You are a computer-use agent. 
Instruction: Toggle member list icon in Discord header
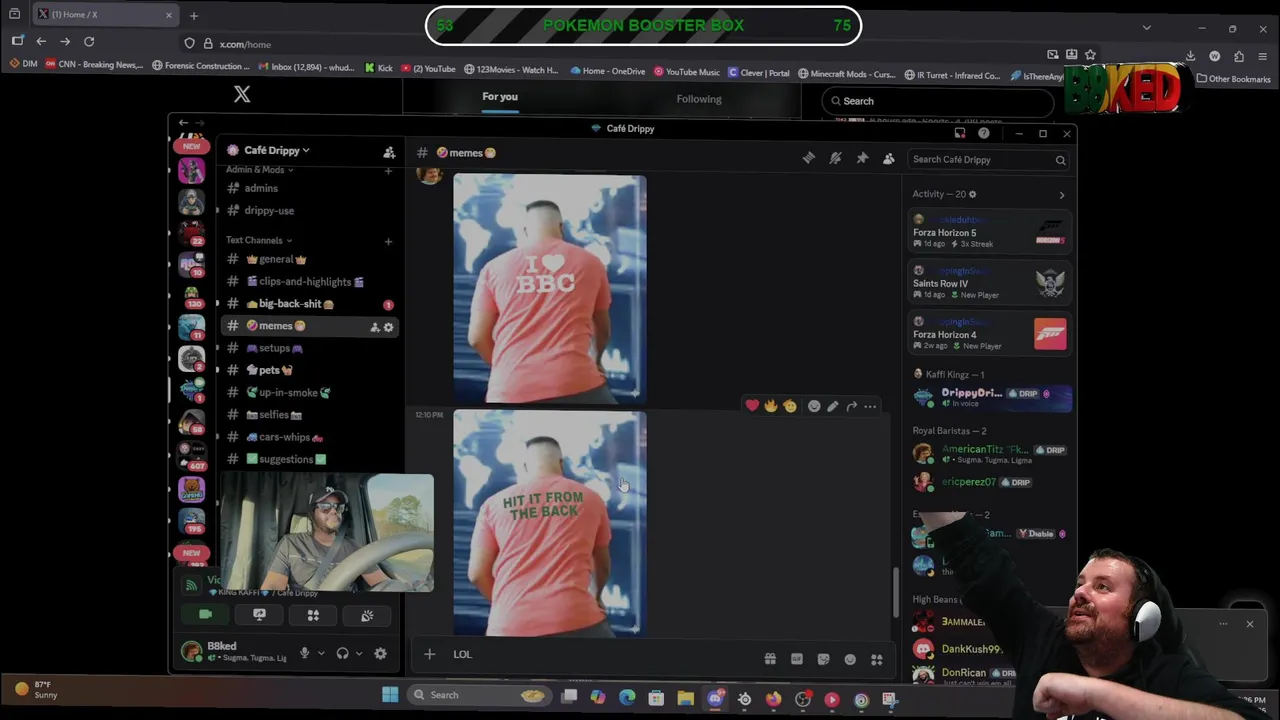(x=888, y=158)
